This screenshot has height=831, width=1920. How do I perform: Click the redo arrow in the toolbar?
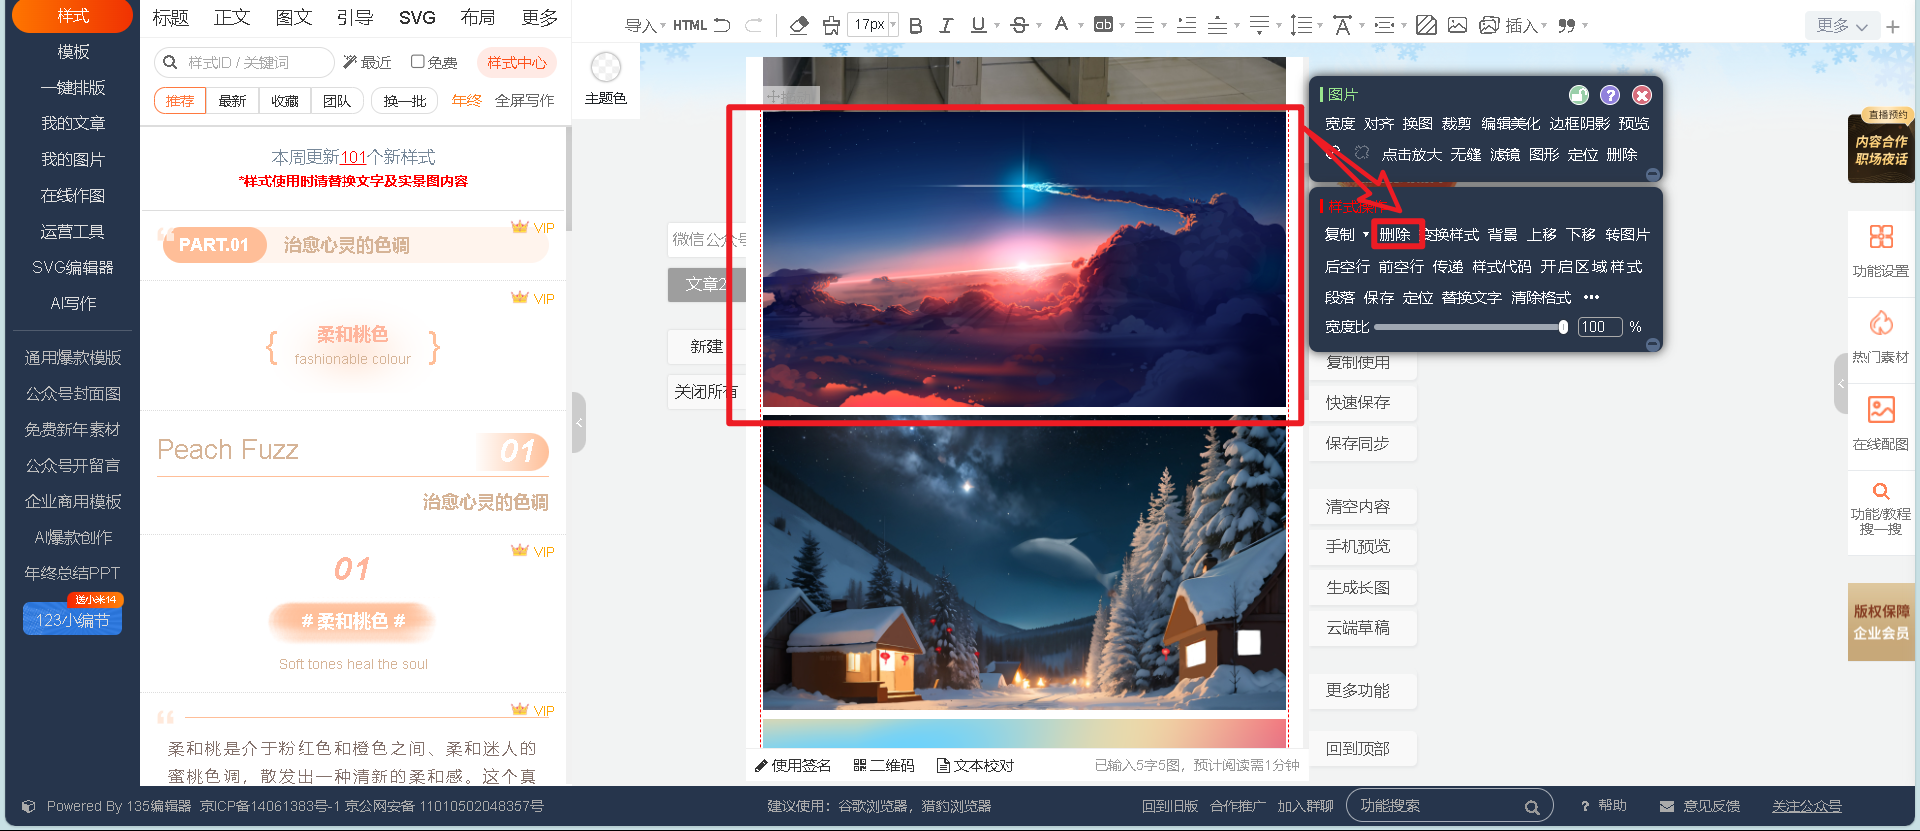click(754, 25)
